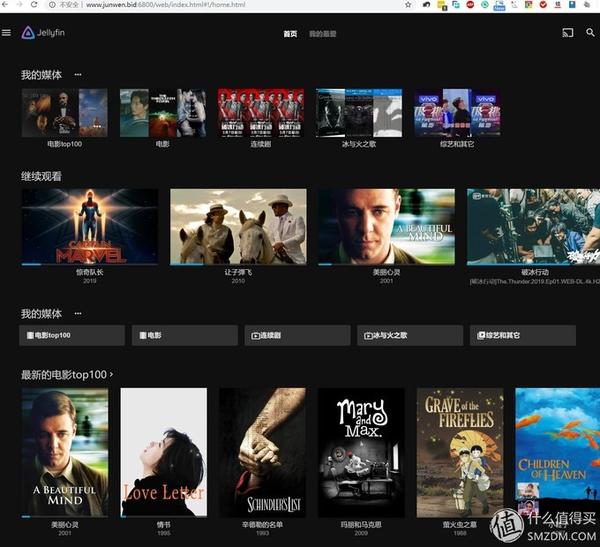Screen dimensions: 600x547
Task: Open the Love Letter poster
Action: (164, 452)
